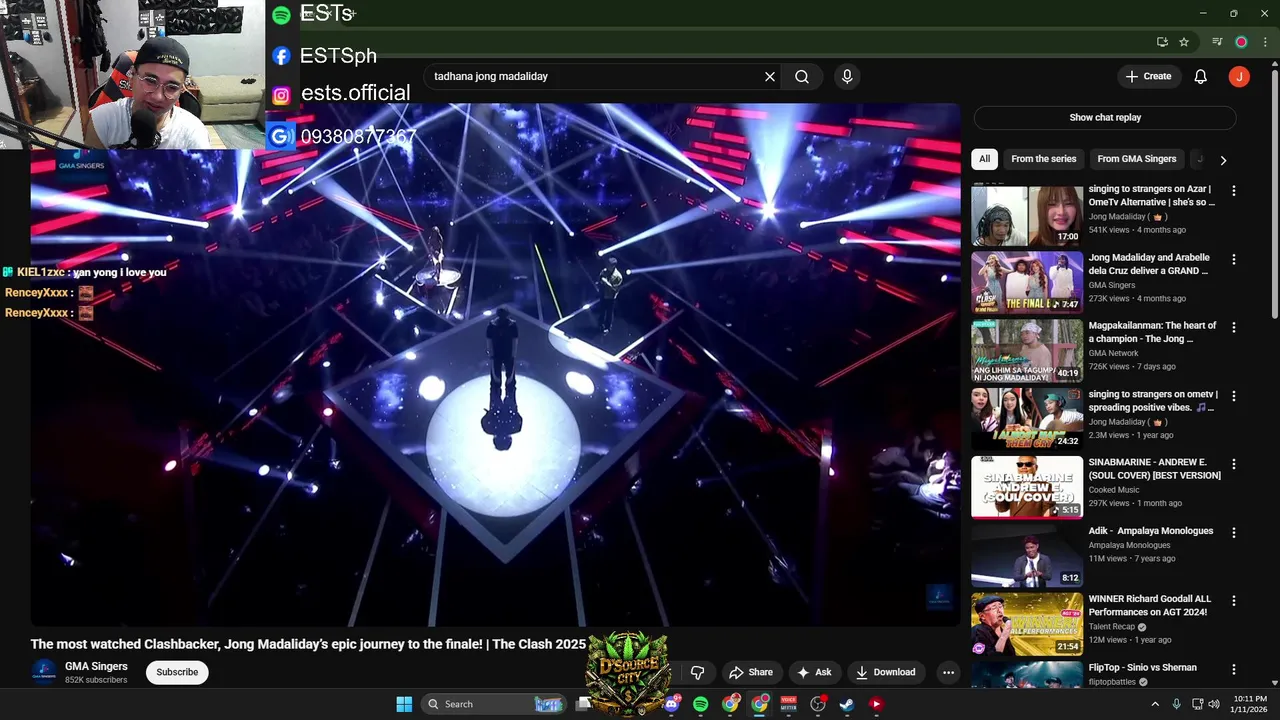
Task: Subscribe to GMA Singers channel
Action: click(x=177, y=672)
